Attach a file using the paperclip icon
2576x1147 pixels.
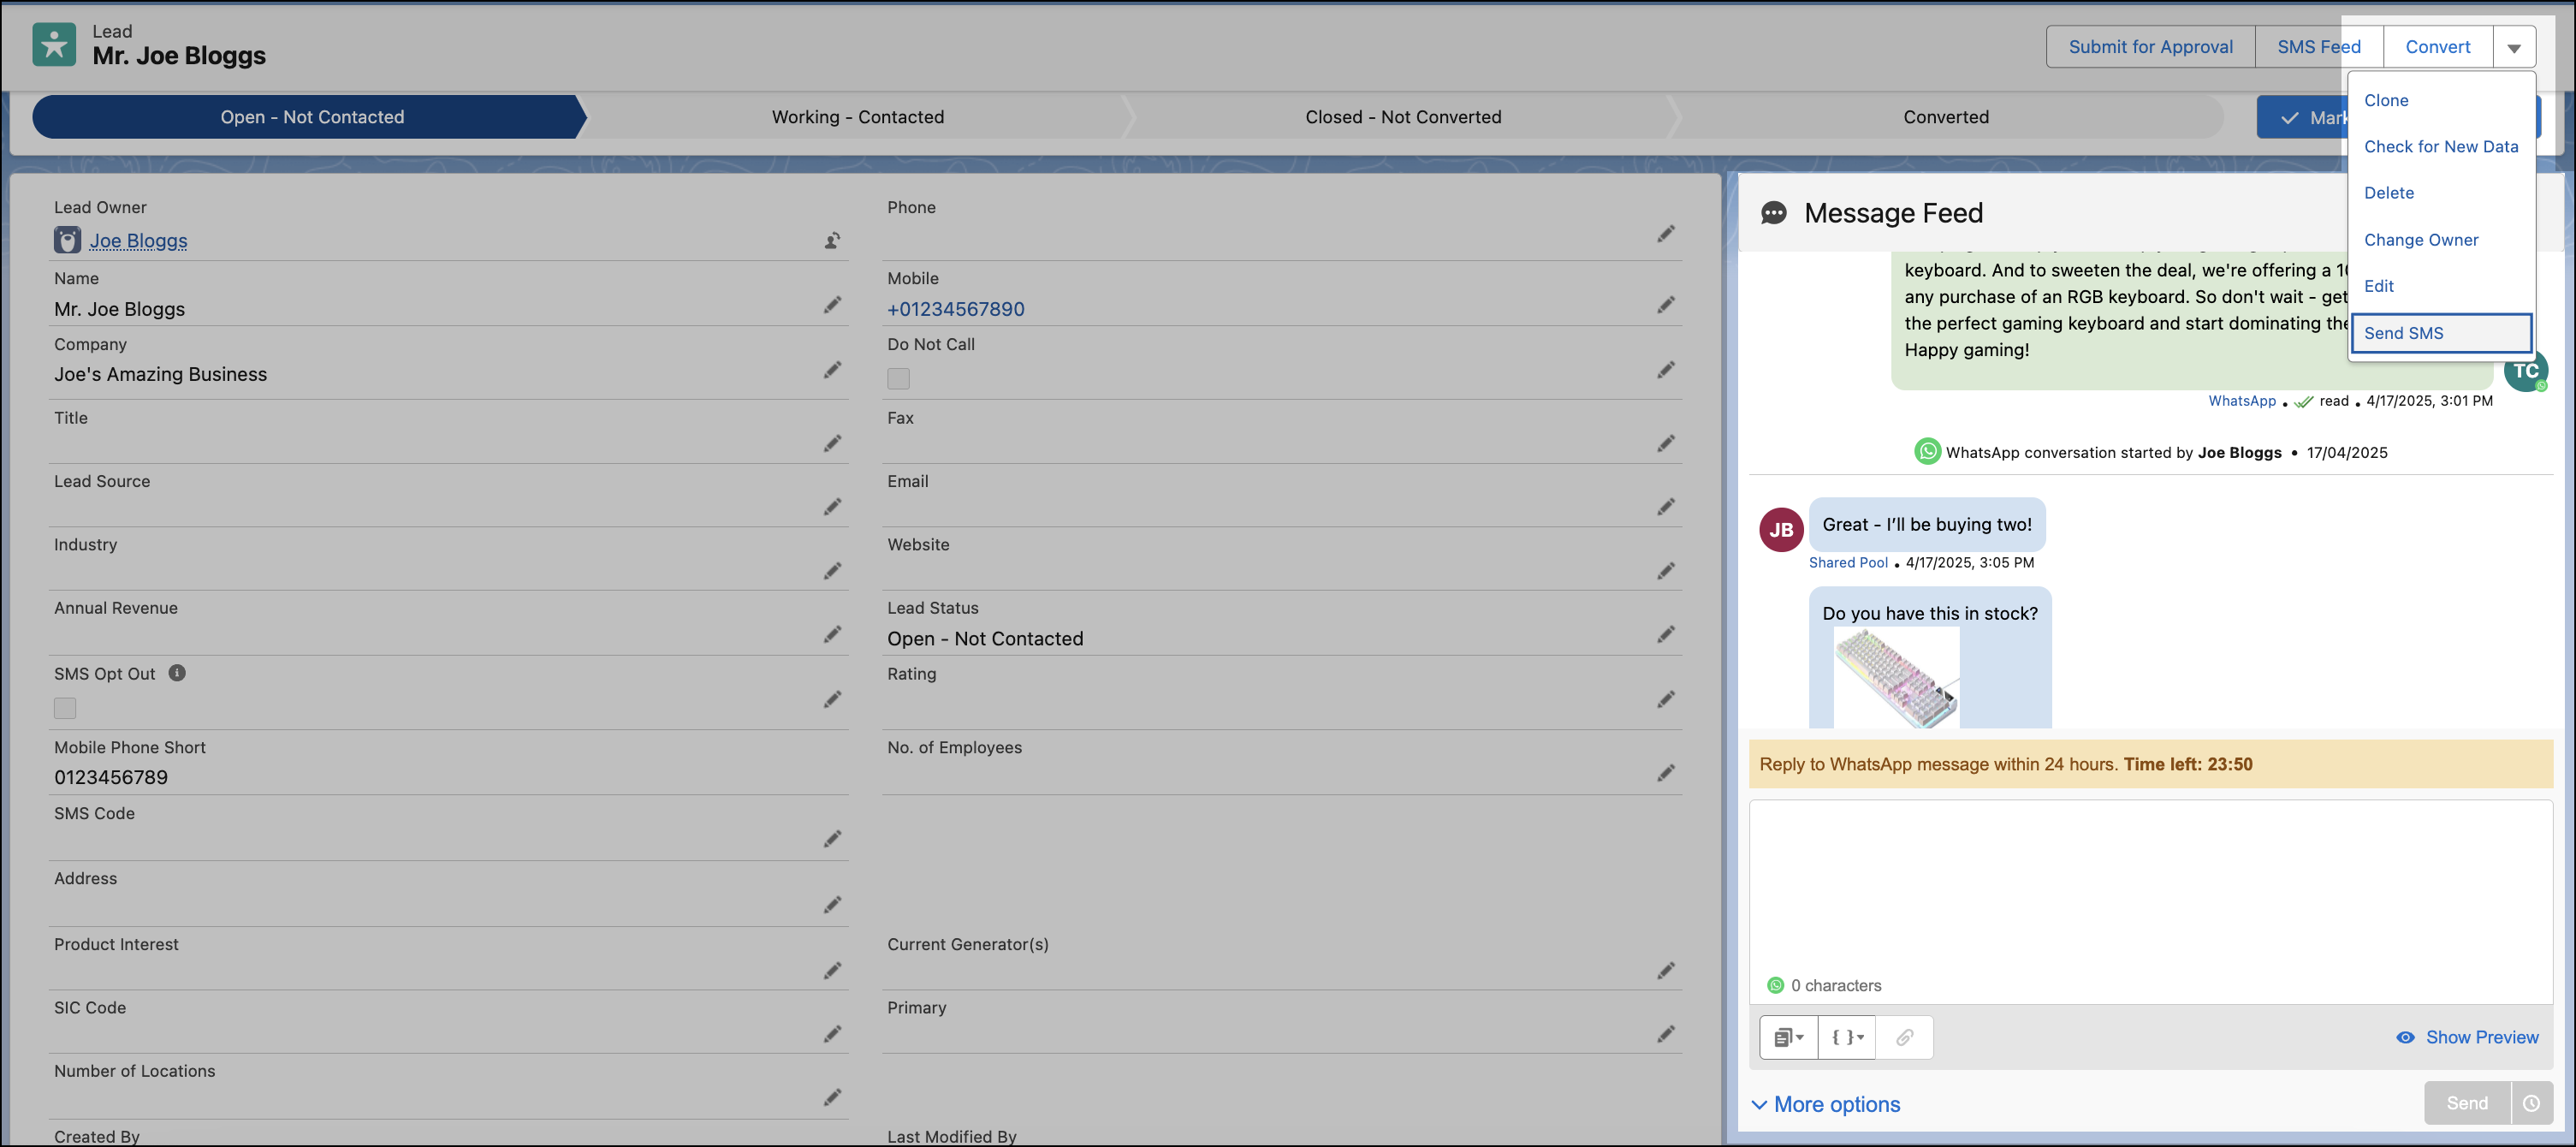[1903, 1037]
